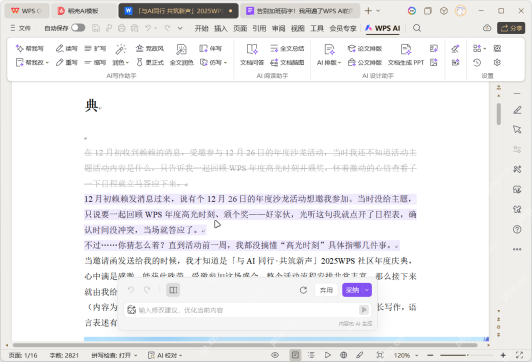The height and width of the screenshot is (362, 532).
Task: Click the zoom slider in status bar
Action: click(468, 355)
